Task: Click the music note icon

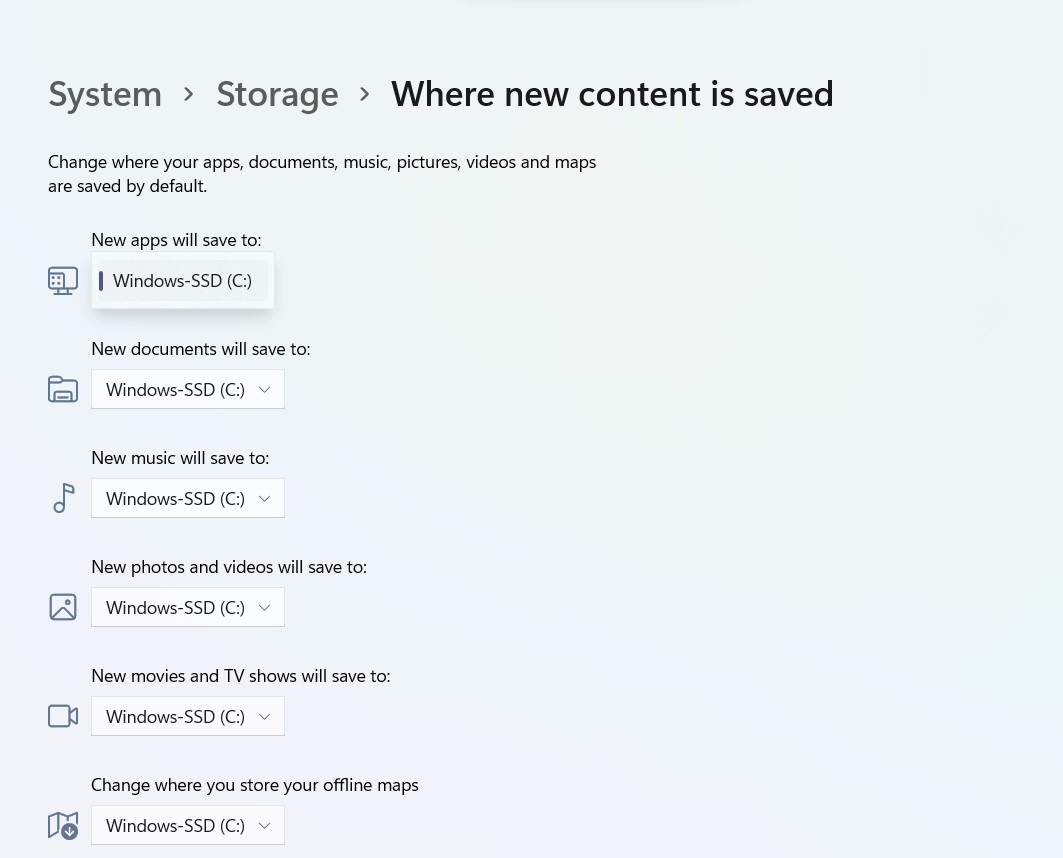Action: pos(63,498)
